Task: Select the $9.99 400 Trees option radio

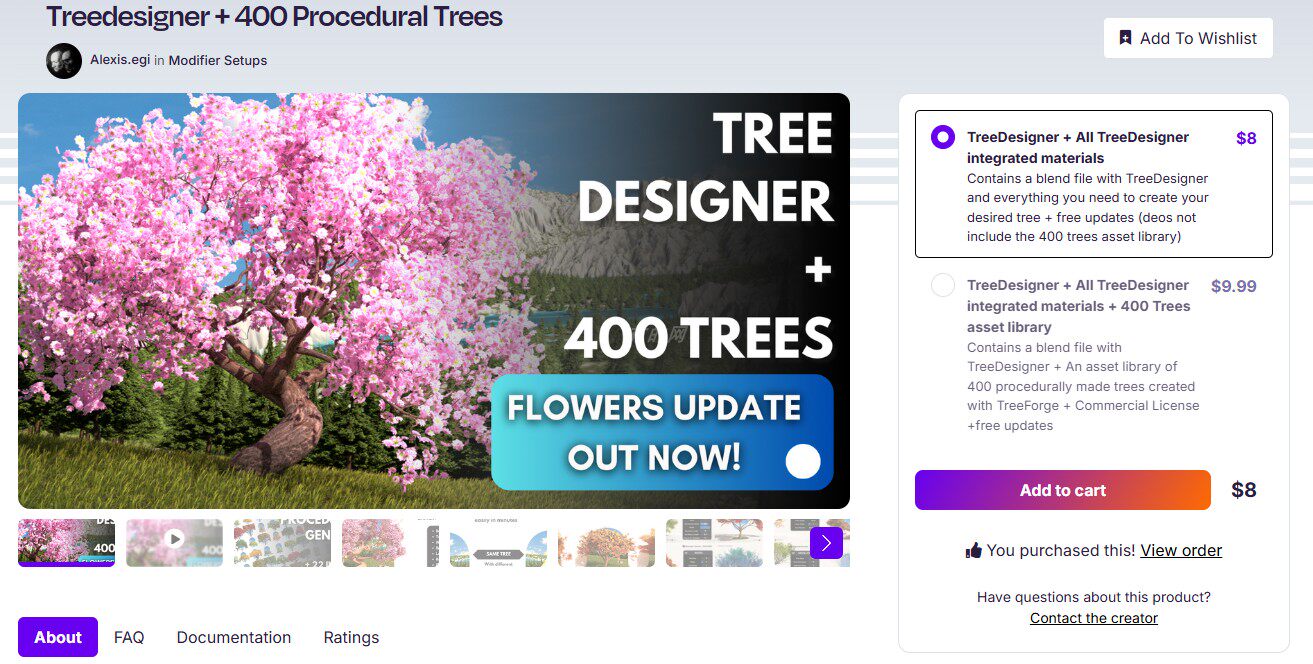Action: click(943, 285)
